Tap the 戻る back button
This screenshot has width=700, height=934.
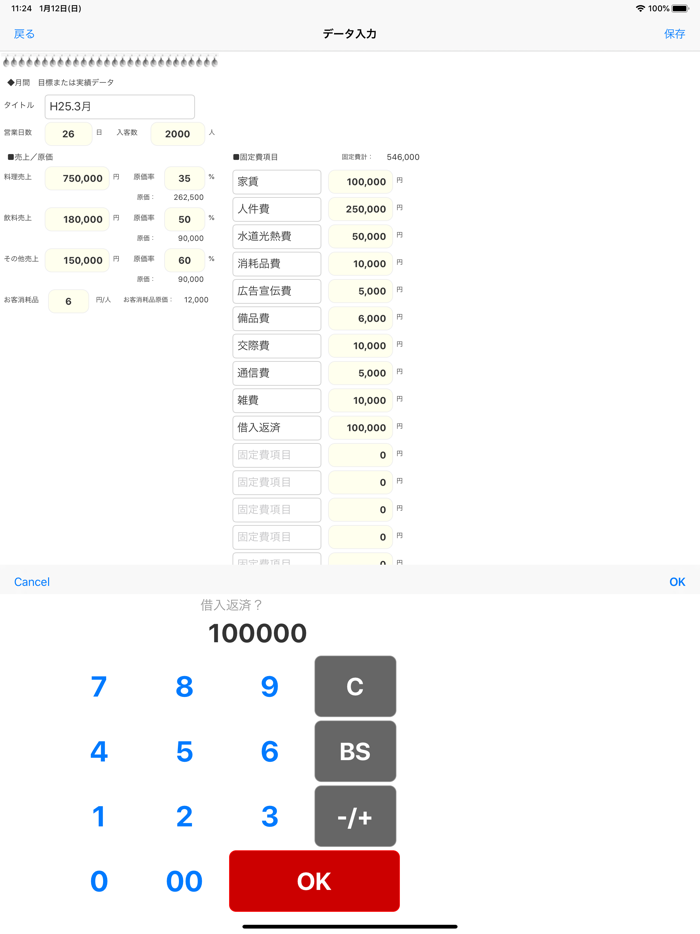24,34
